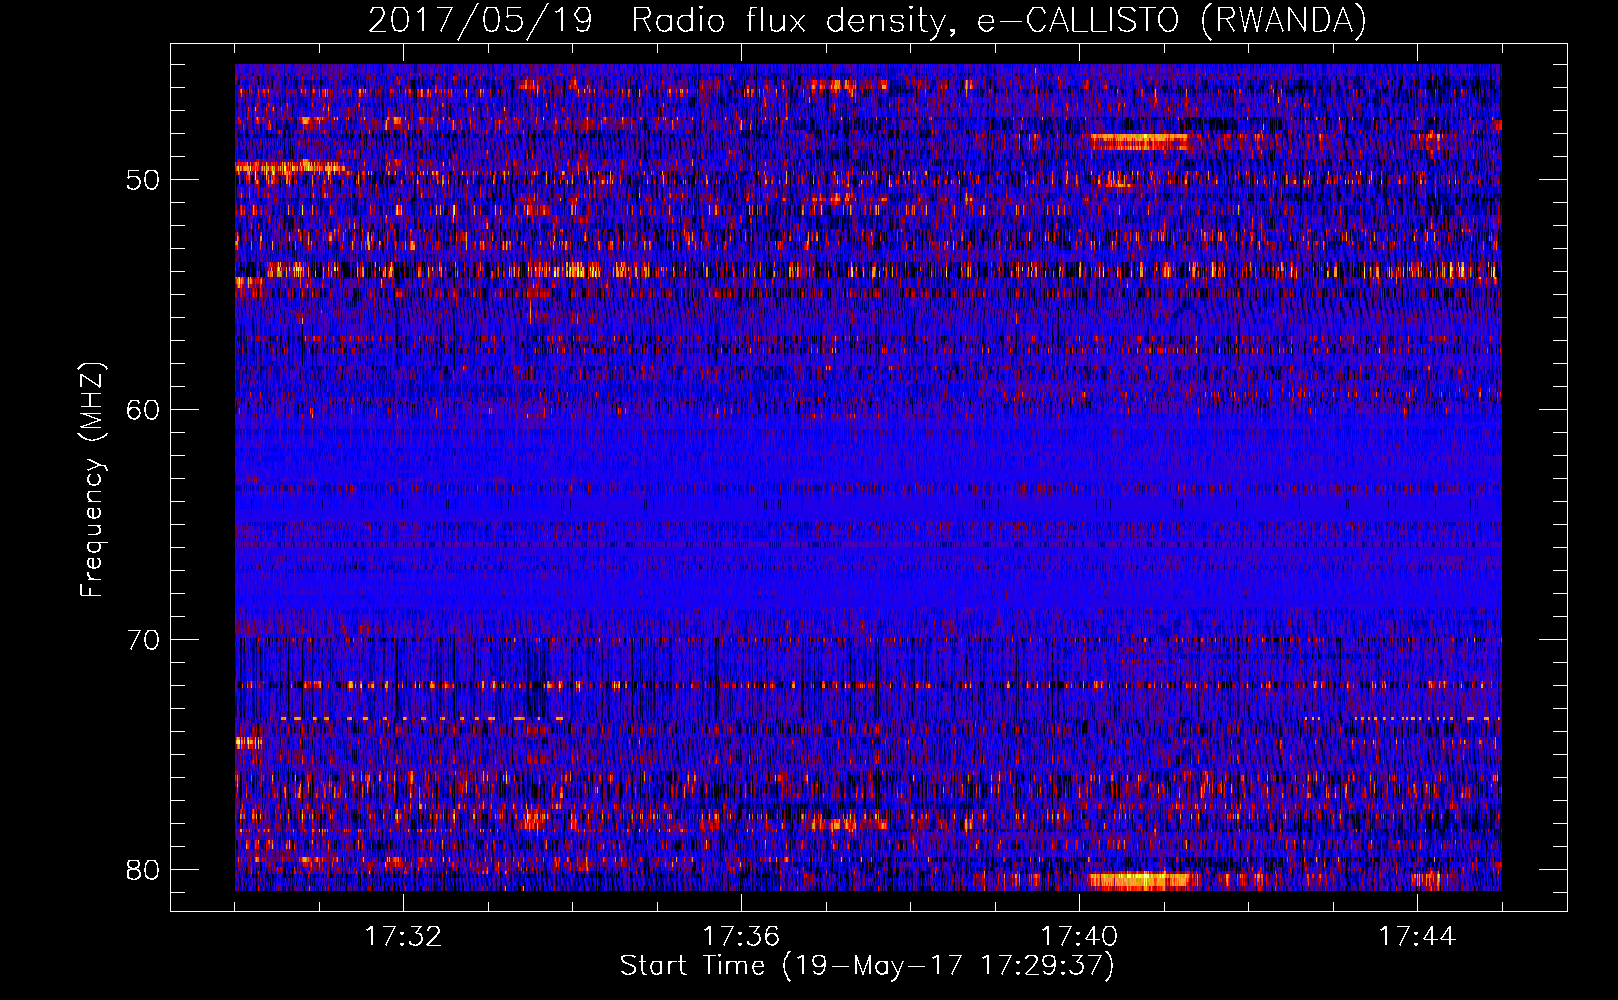1618x1000 pixels.
Task: Click the 60 frequency tick label
Action: (144, 410)
